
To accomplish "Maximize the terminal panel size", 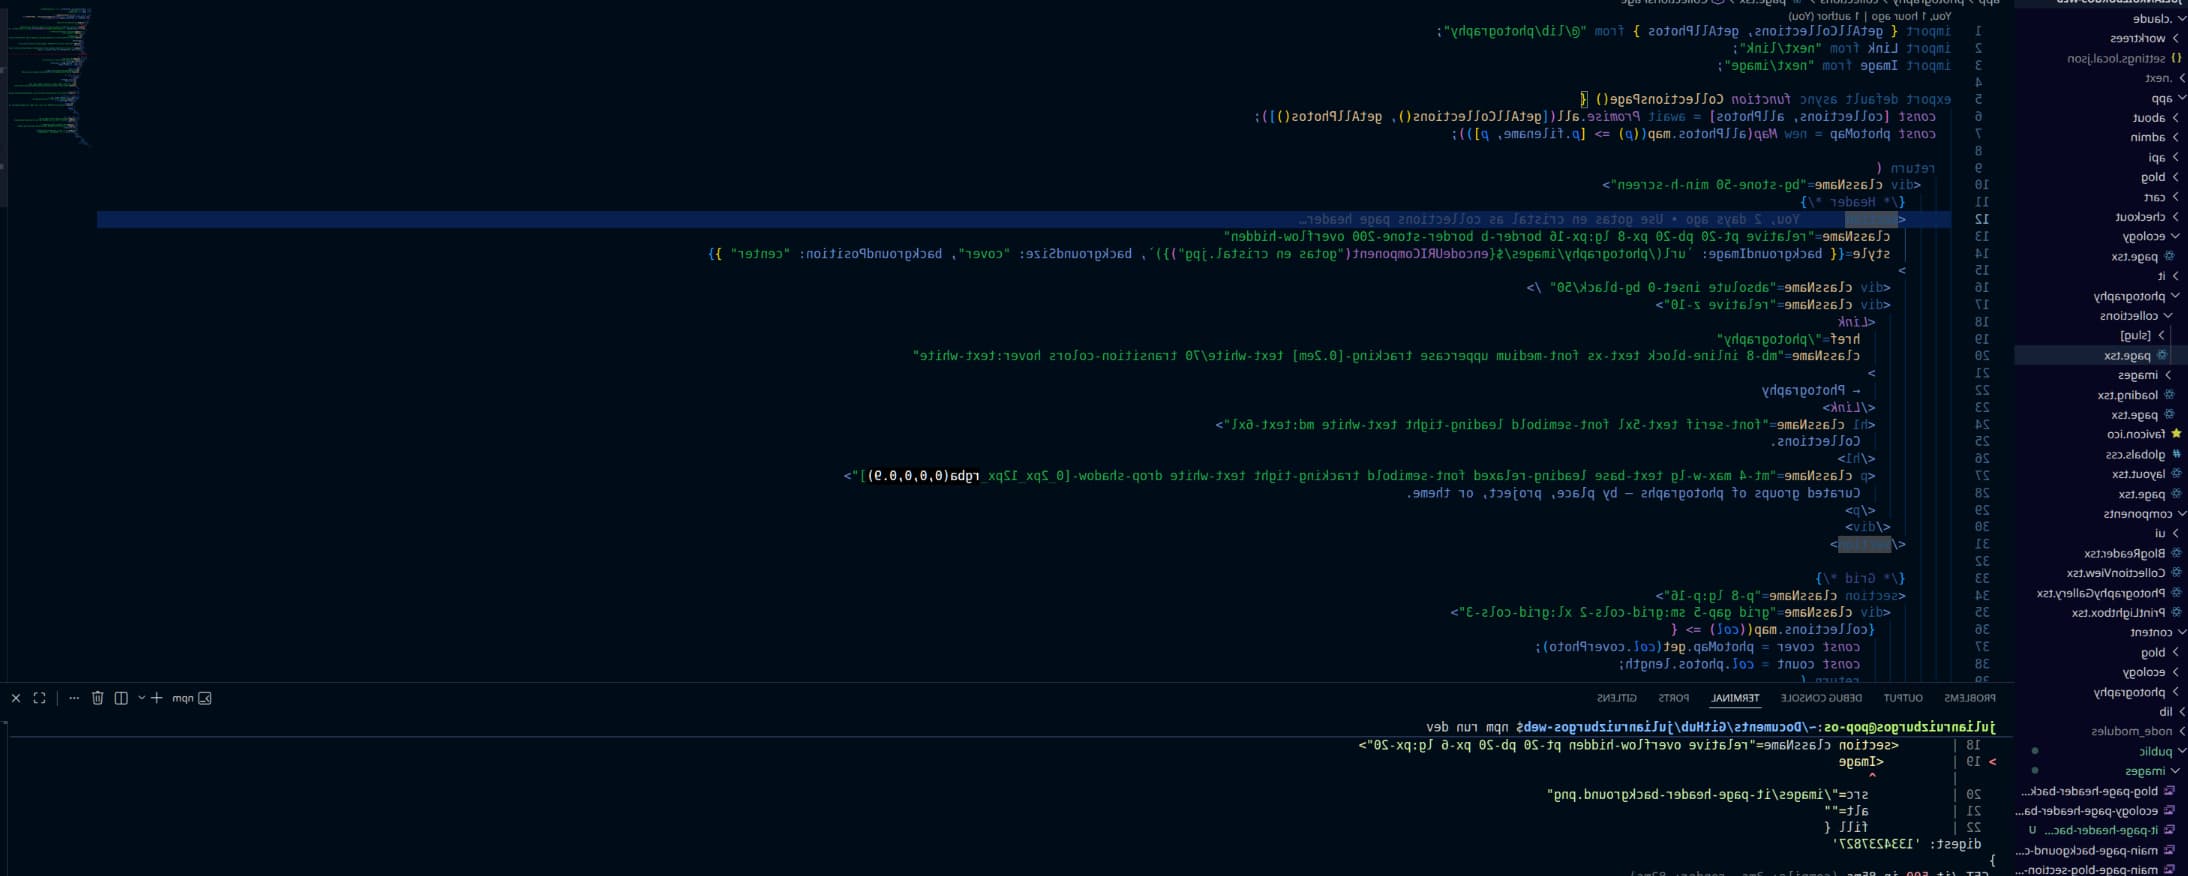I will point(40,698).
